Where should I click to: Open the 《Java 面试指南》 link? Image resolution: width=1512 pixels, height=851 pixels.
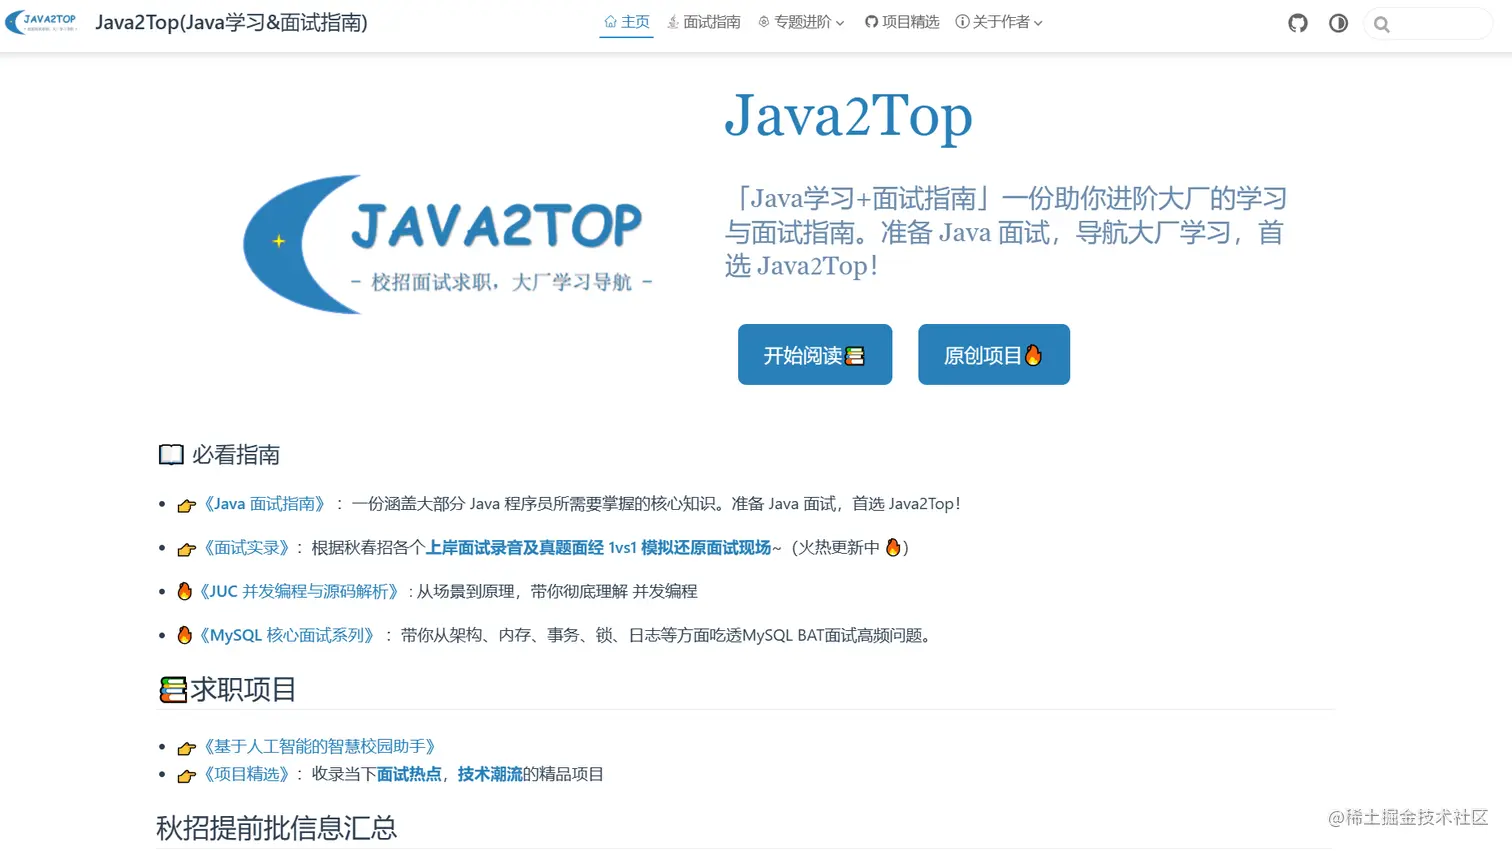(x=265, y=504)
